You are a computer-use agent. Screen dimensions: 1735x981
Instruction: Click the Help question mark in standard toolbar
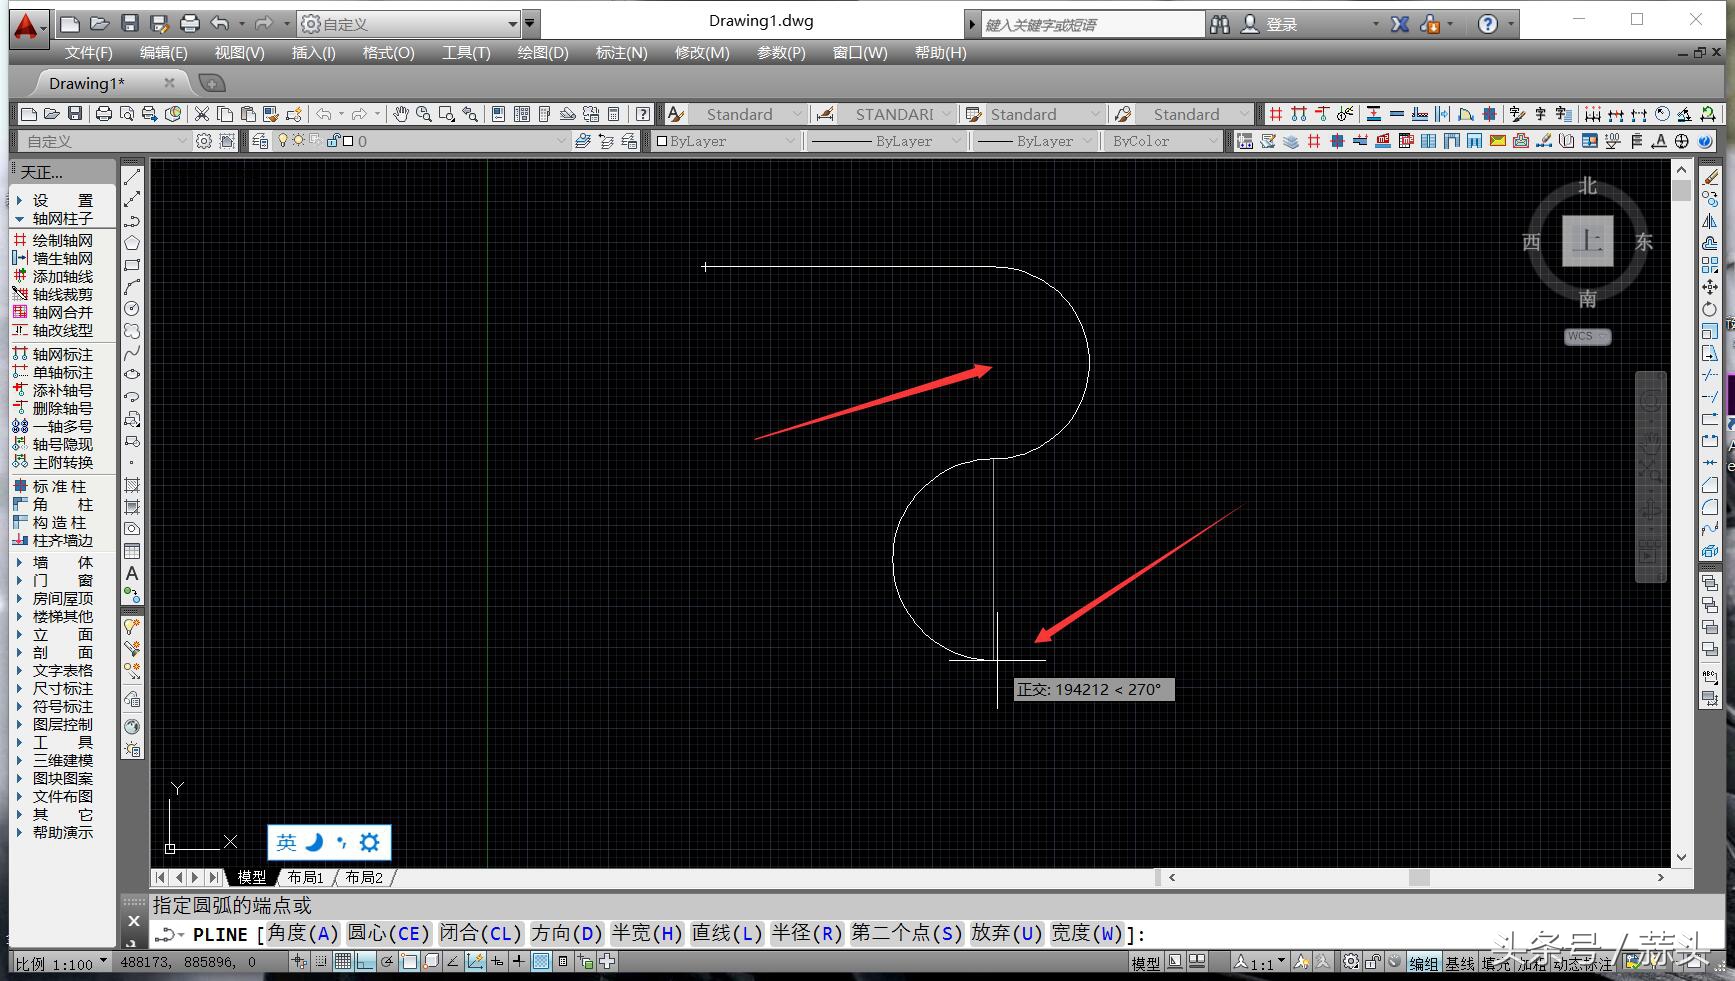pos(643,114)
